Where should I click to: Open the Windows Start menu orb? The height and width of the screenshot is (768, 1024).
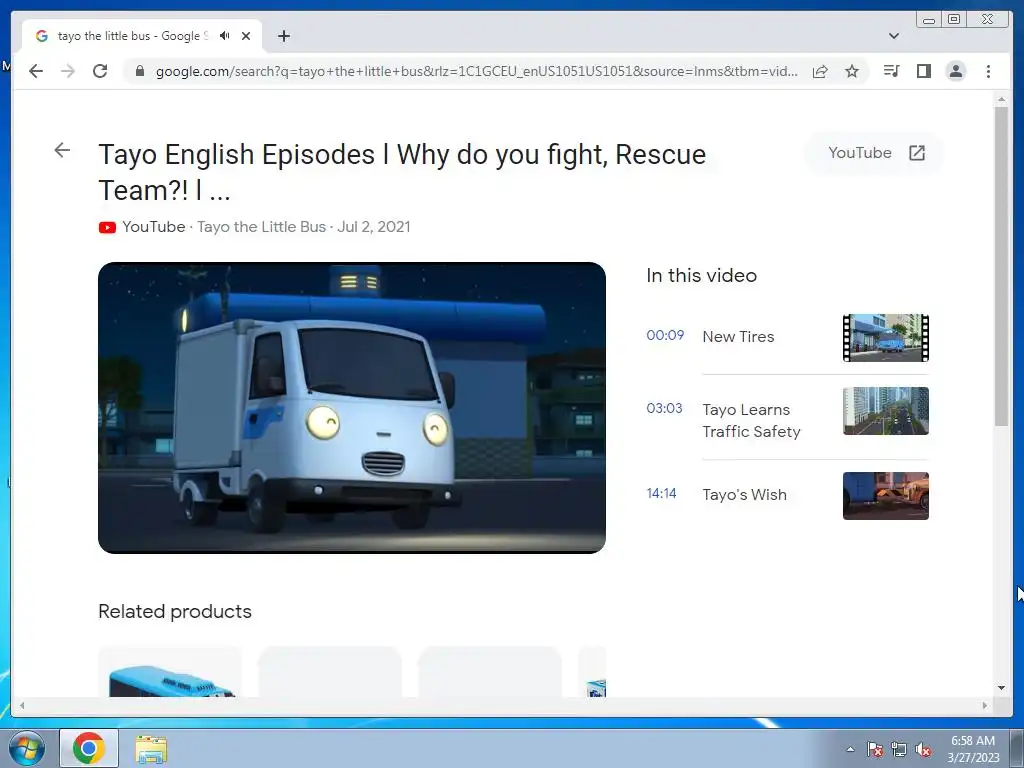pyautogui.click(x=27, y=748)
